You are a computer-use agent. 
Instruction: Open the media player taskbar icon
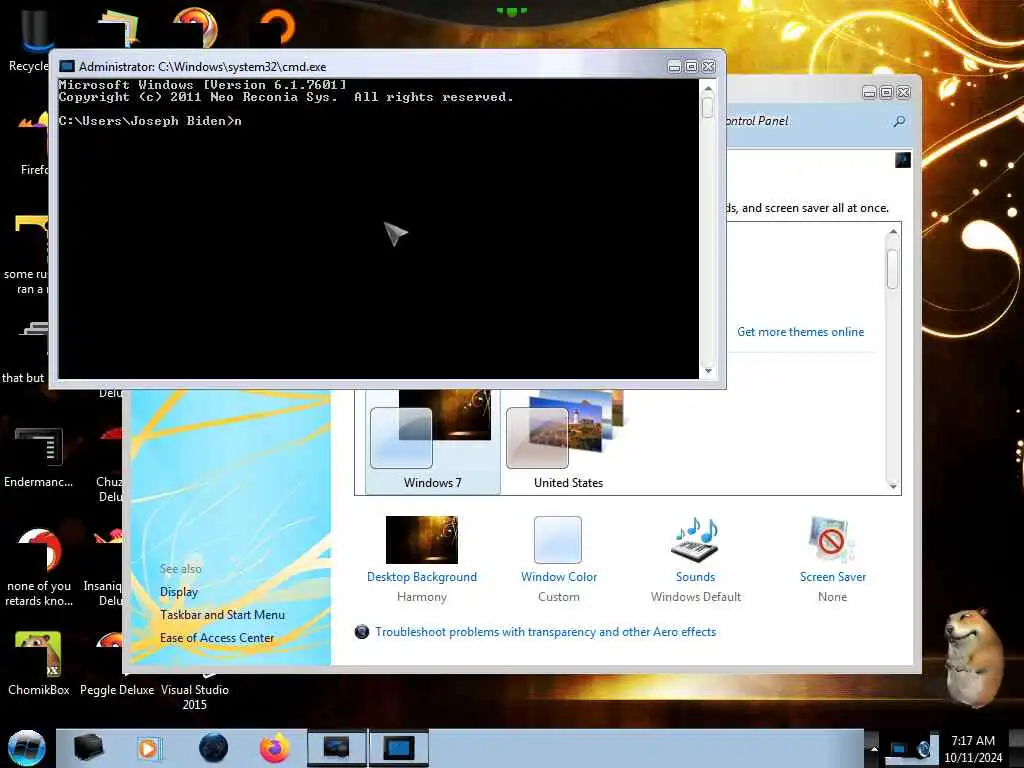[x=148, y=748]
